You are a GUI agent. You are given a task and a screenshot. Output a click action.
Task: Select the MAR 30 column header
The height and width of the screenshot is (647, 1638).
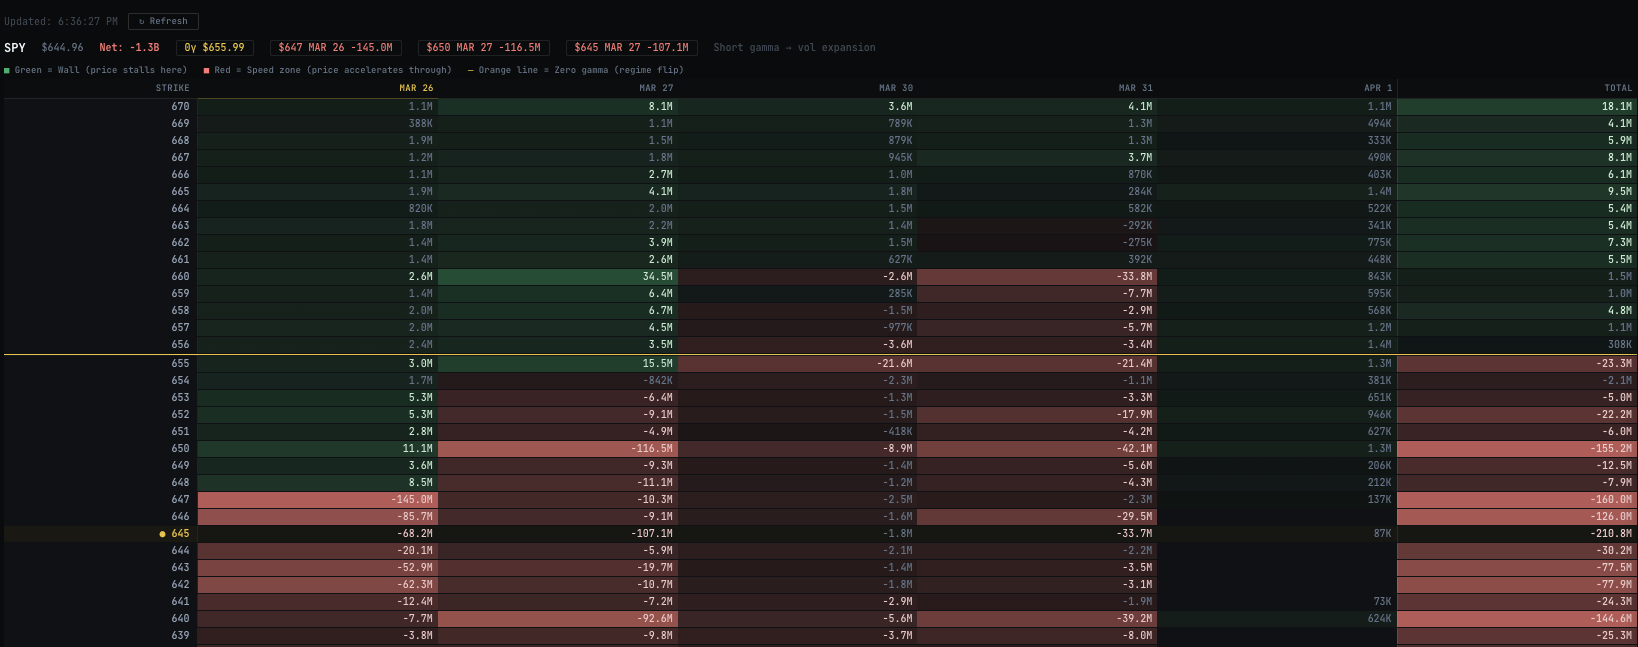coord(896,88)
